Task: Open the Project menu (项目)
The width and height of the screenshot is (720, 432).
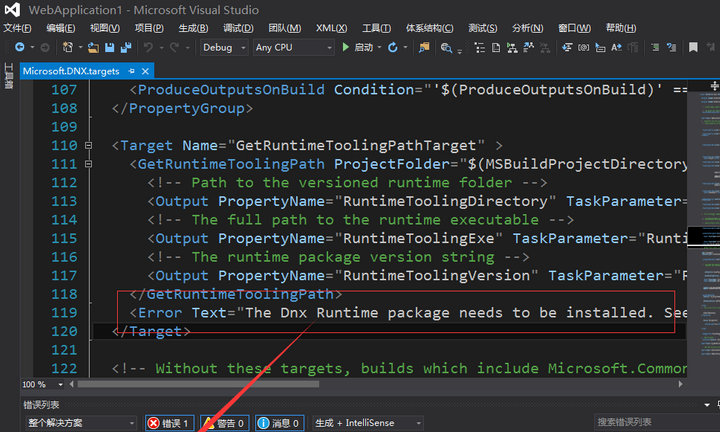Action: tap(149, 28)
